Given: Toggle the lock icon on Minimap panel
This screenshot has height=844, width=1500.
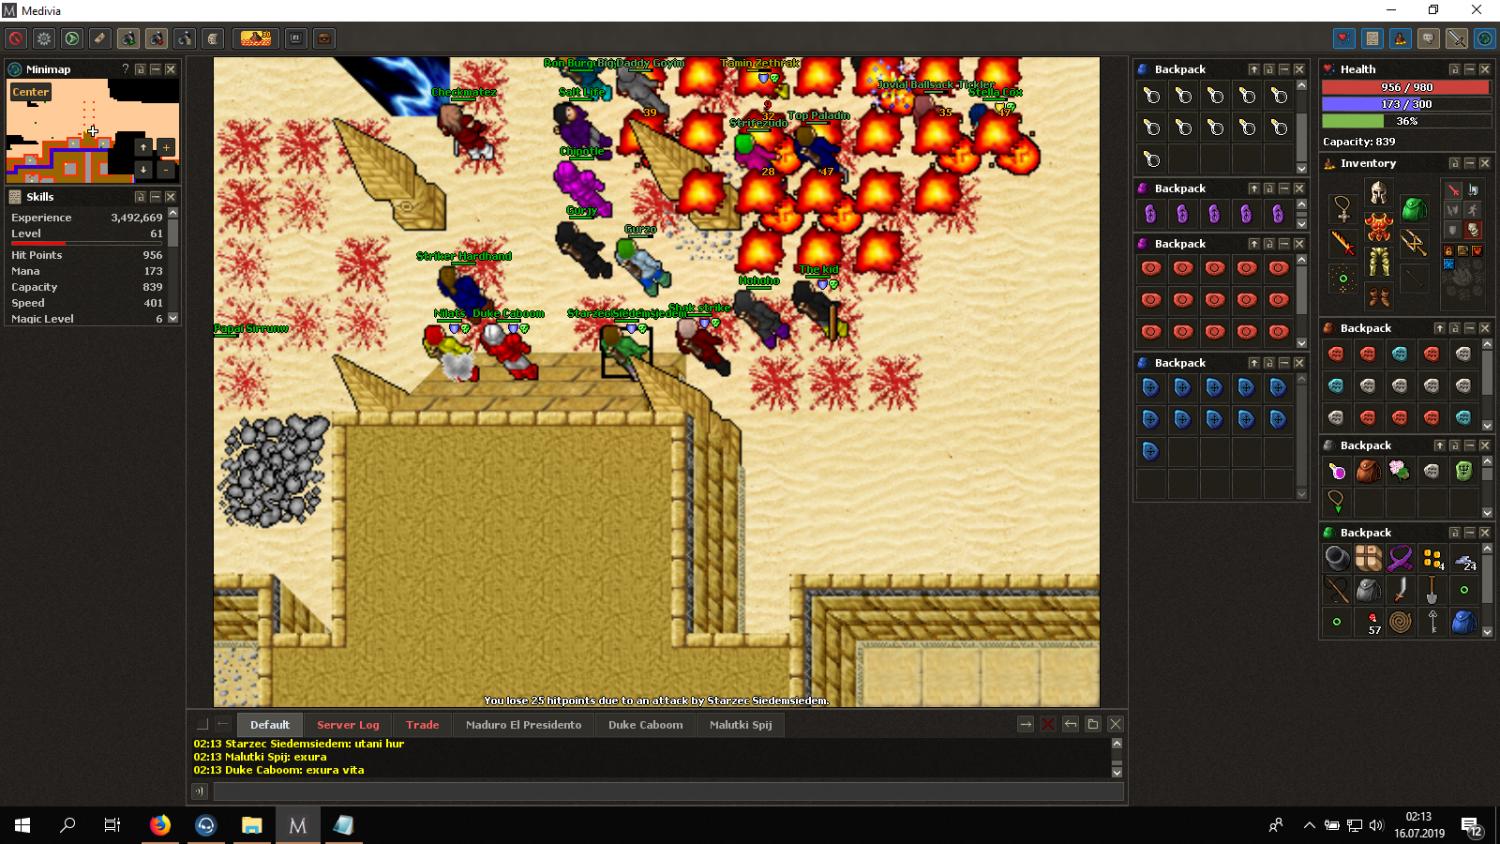Looking at the screenshot, I should [140, 69].
